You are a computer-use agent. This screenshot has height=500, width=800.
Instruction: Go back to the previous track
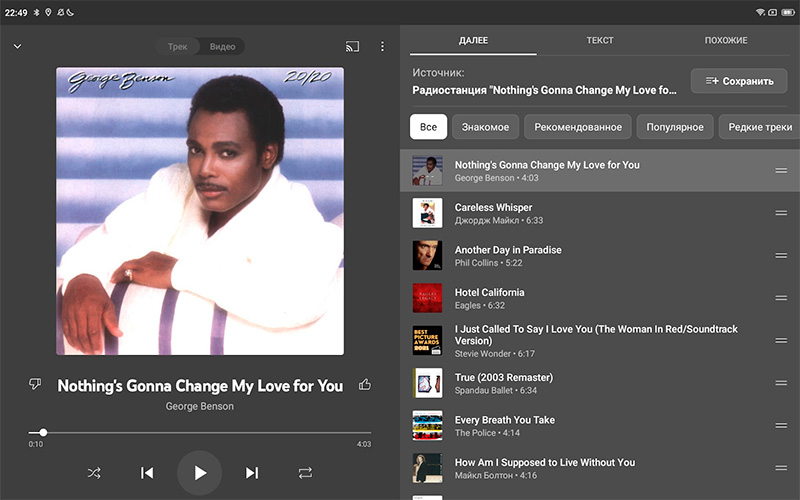pos(147,473)
